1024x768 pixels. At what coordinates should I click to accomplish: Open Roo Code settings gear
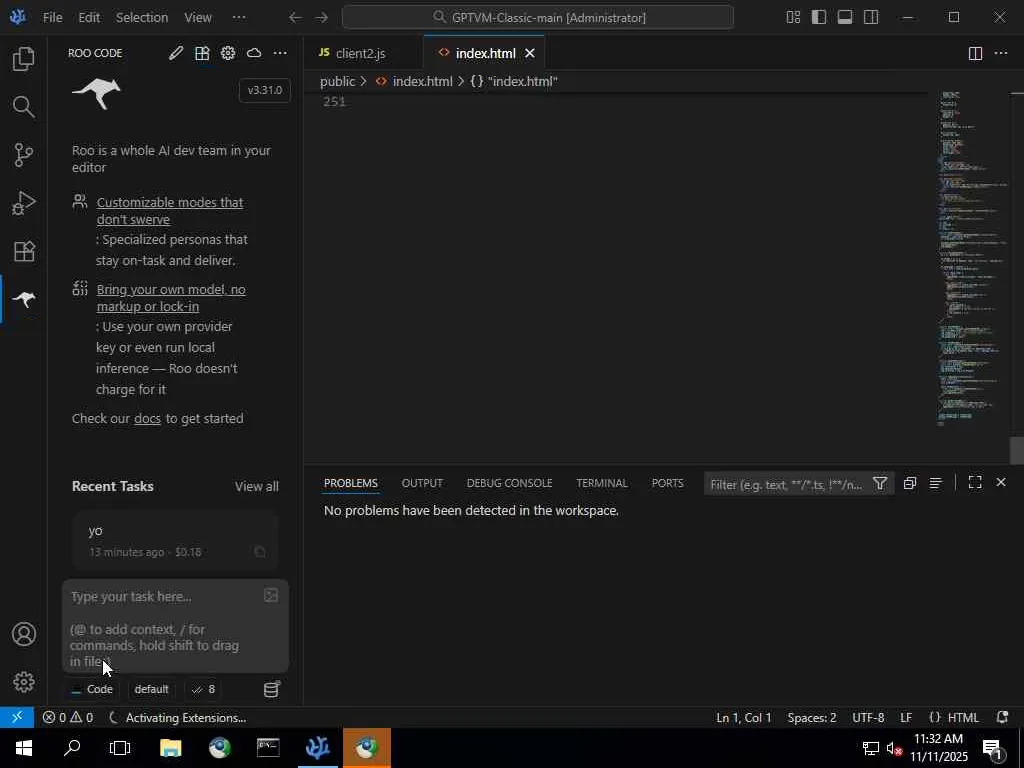coord(228,53)
